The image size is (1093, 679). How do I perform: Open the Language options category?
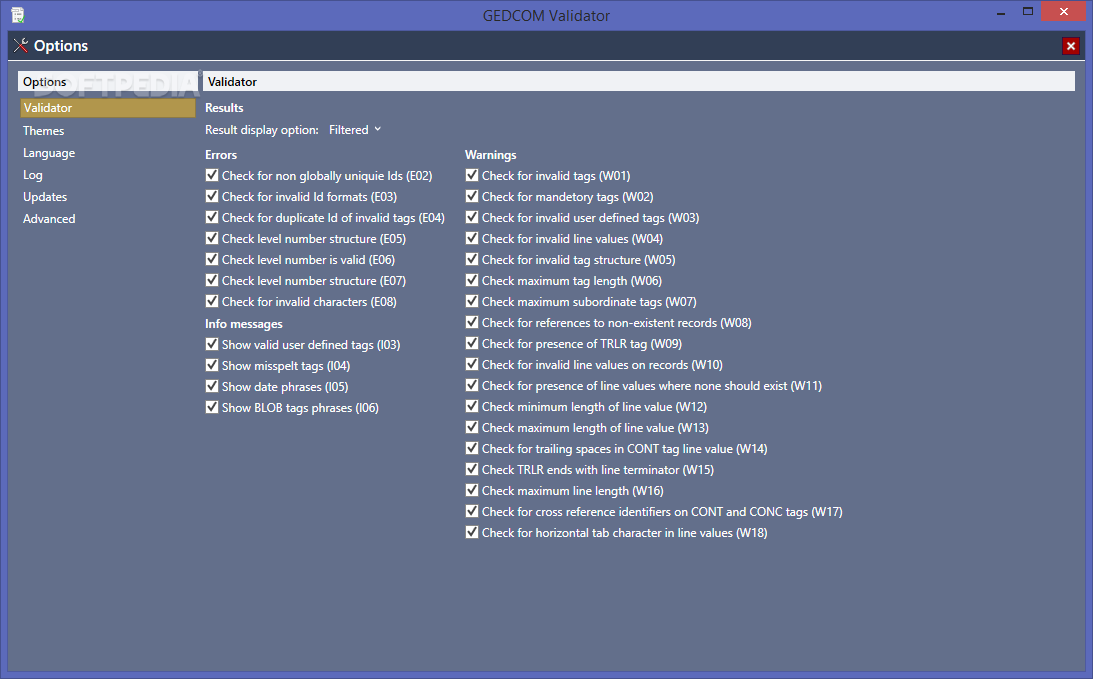(49, 153)
